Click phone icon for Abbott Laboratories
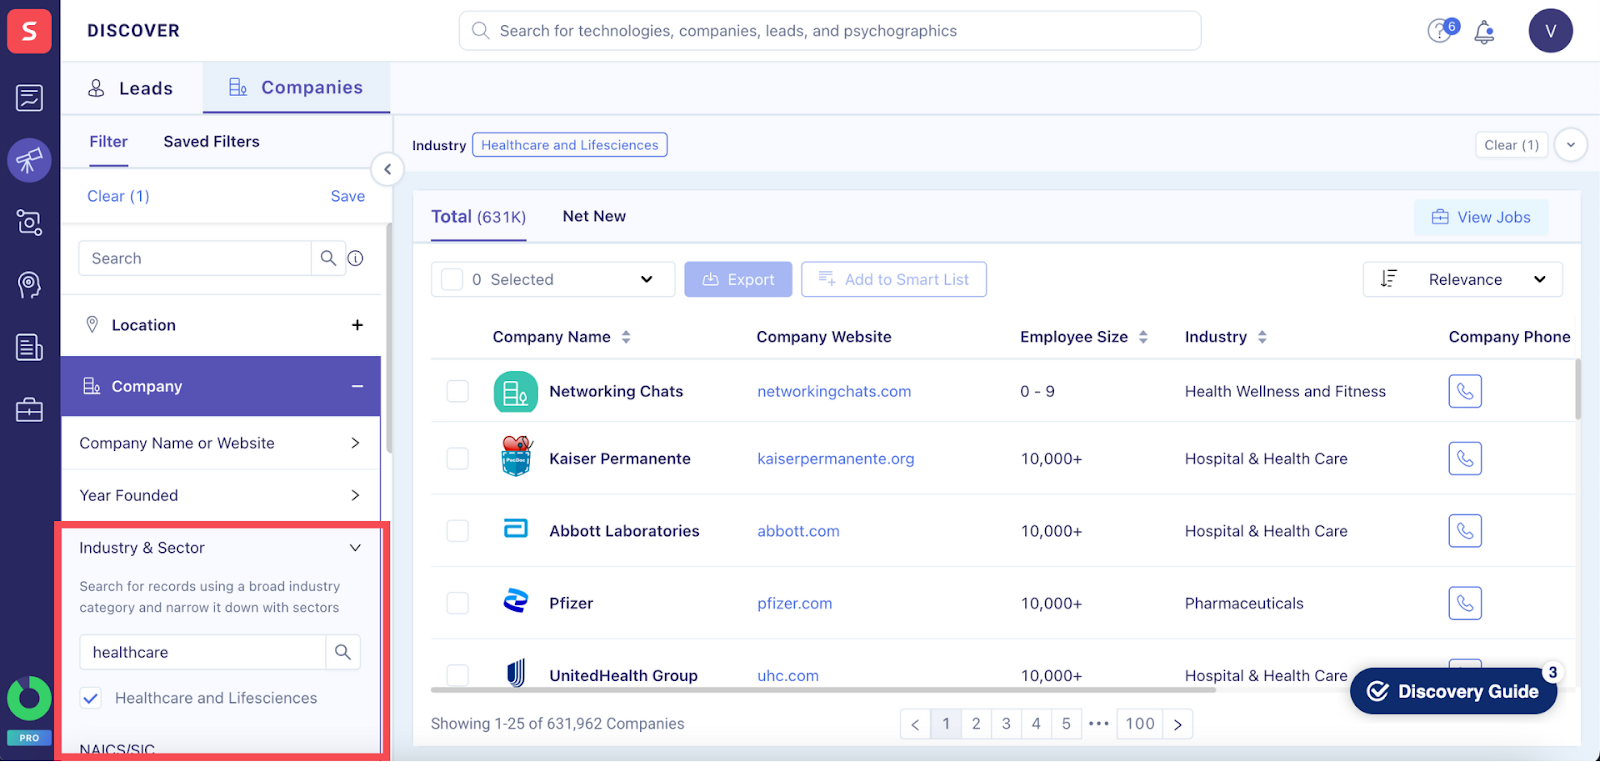The width and height of the screenshot is (1600, 762). (x=1465, y=530)
